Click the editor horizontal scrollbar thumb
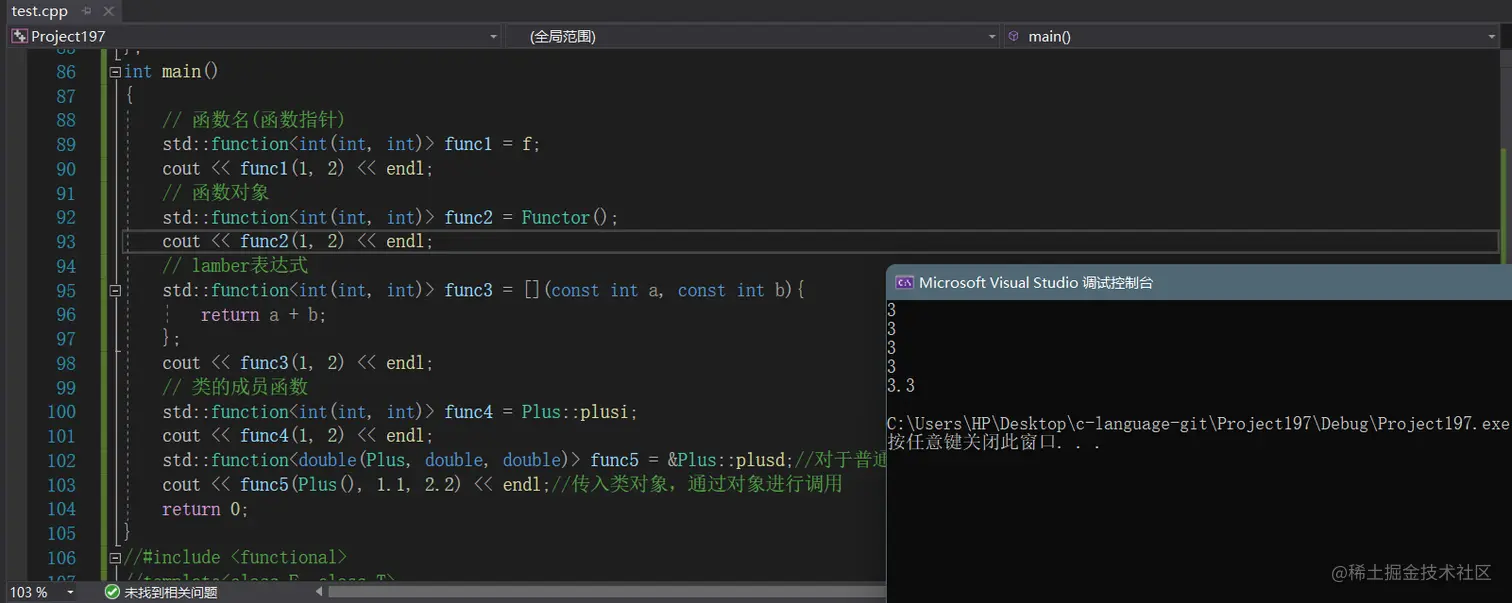Image resolution: width=1512 pixels, height=603 pixels. point(606,592)
